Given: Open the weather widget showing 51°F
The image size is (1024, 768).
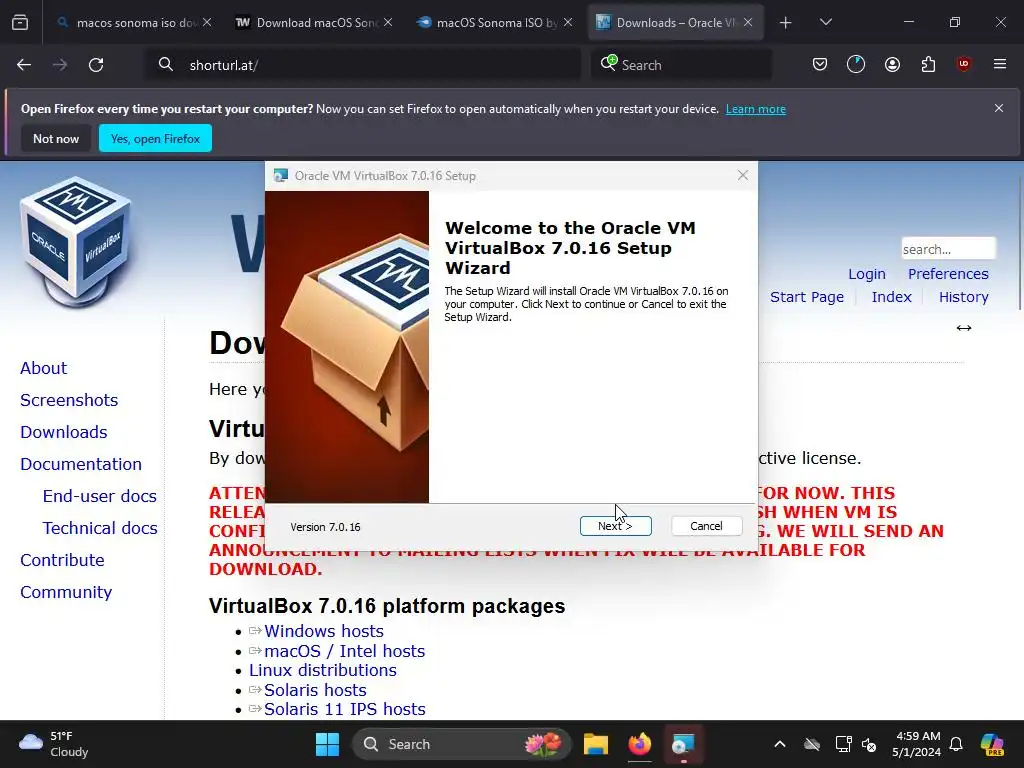Looking at the screenshot, I should (x=54, y=744).
